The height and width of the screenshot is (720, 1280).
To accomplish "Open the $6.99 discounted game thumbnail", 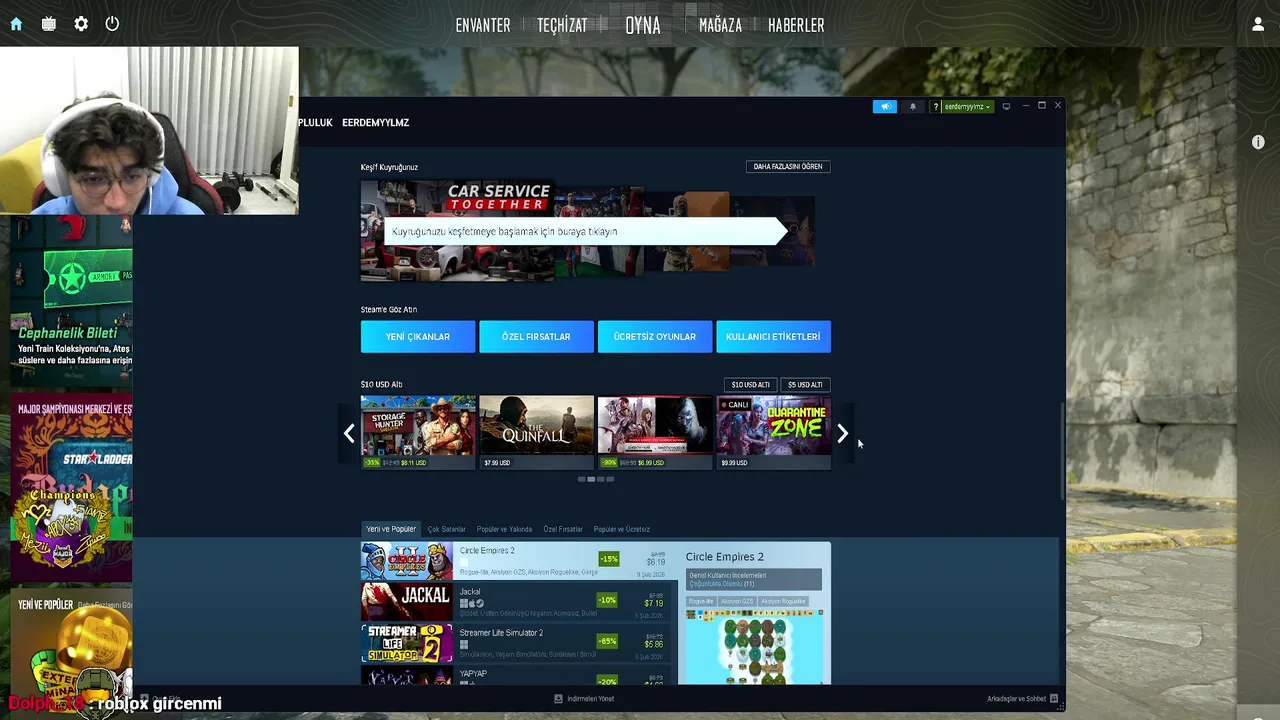I will [x=655, y=432].
